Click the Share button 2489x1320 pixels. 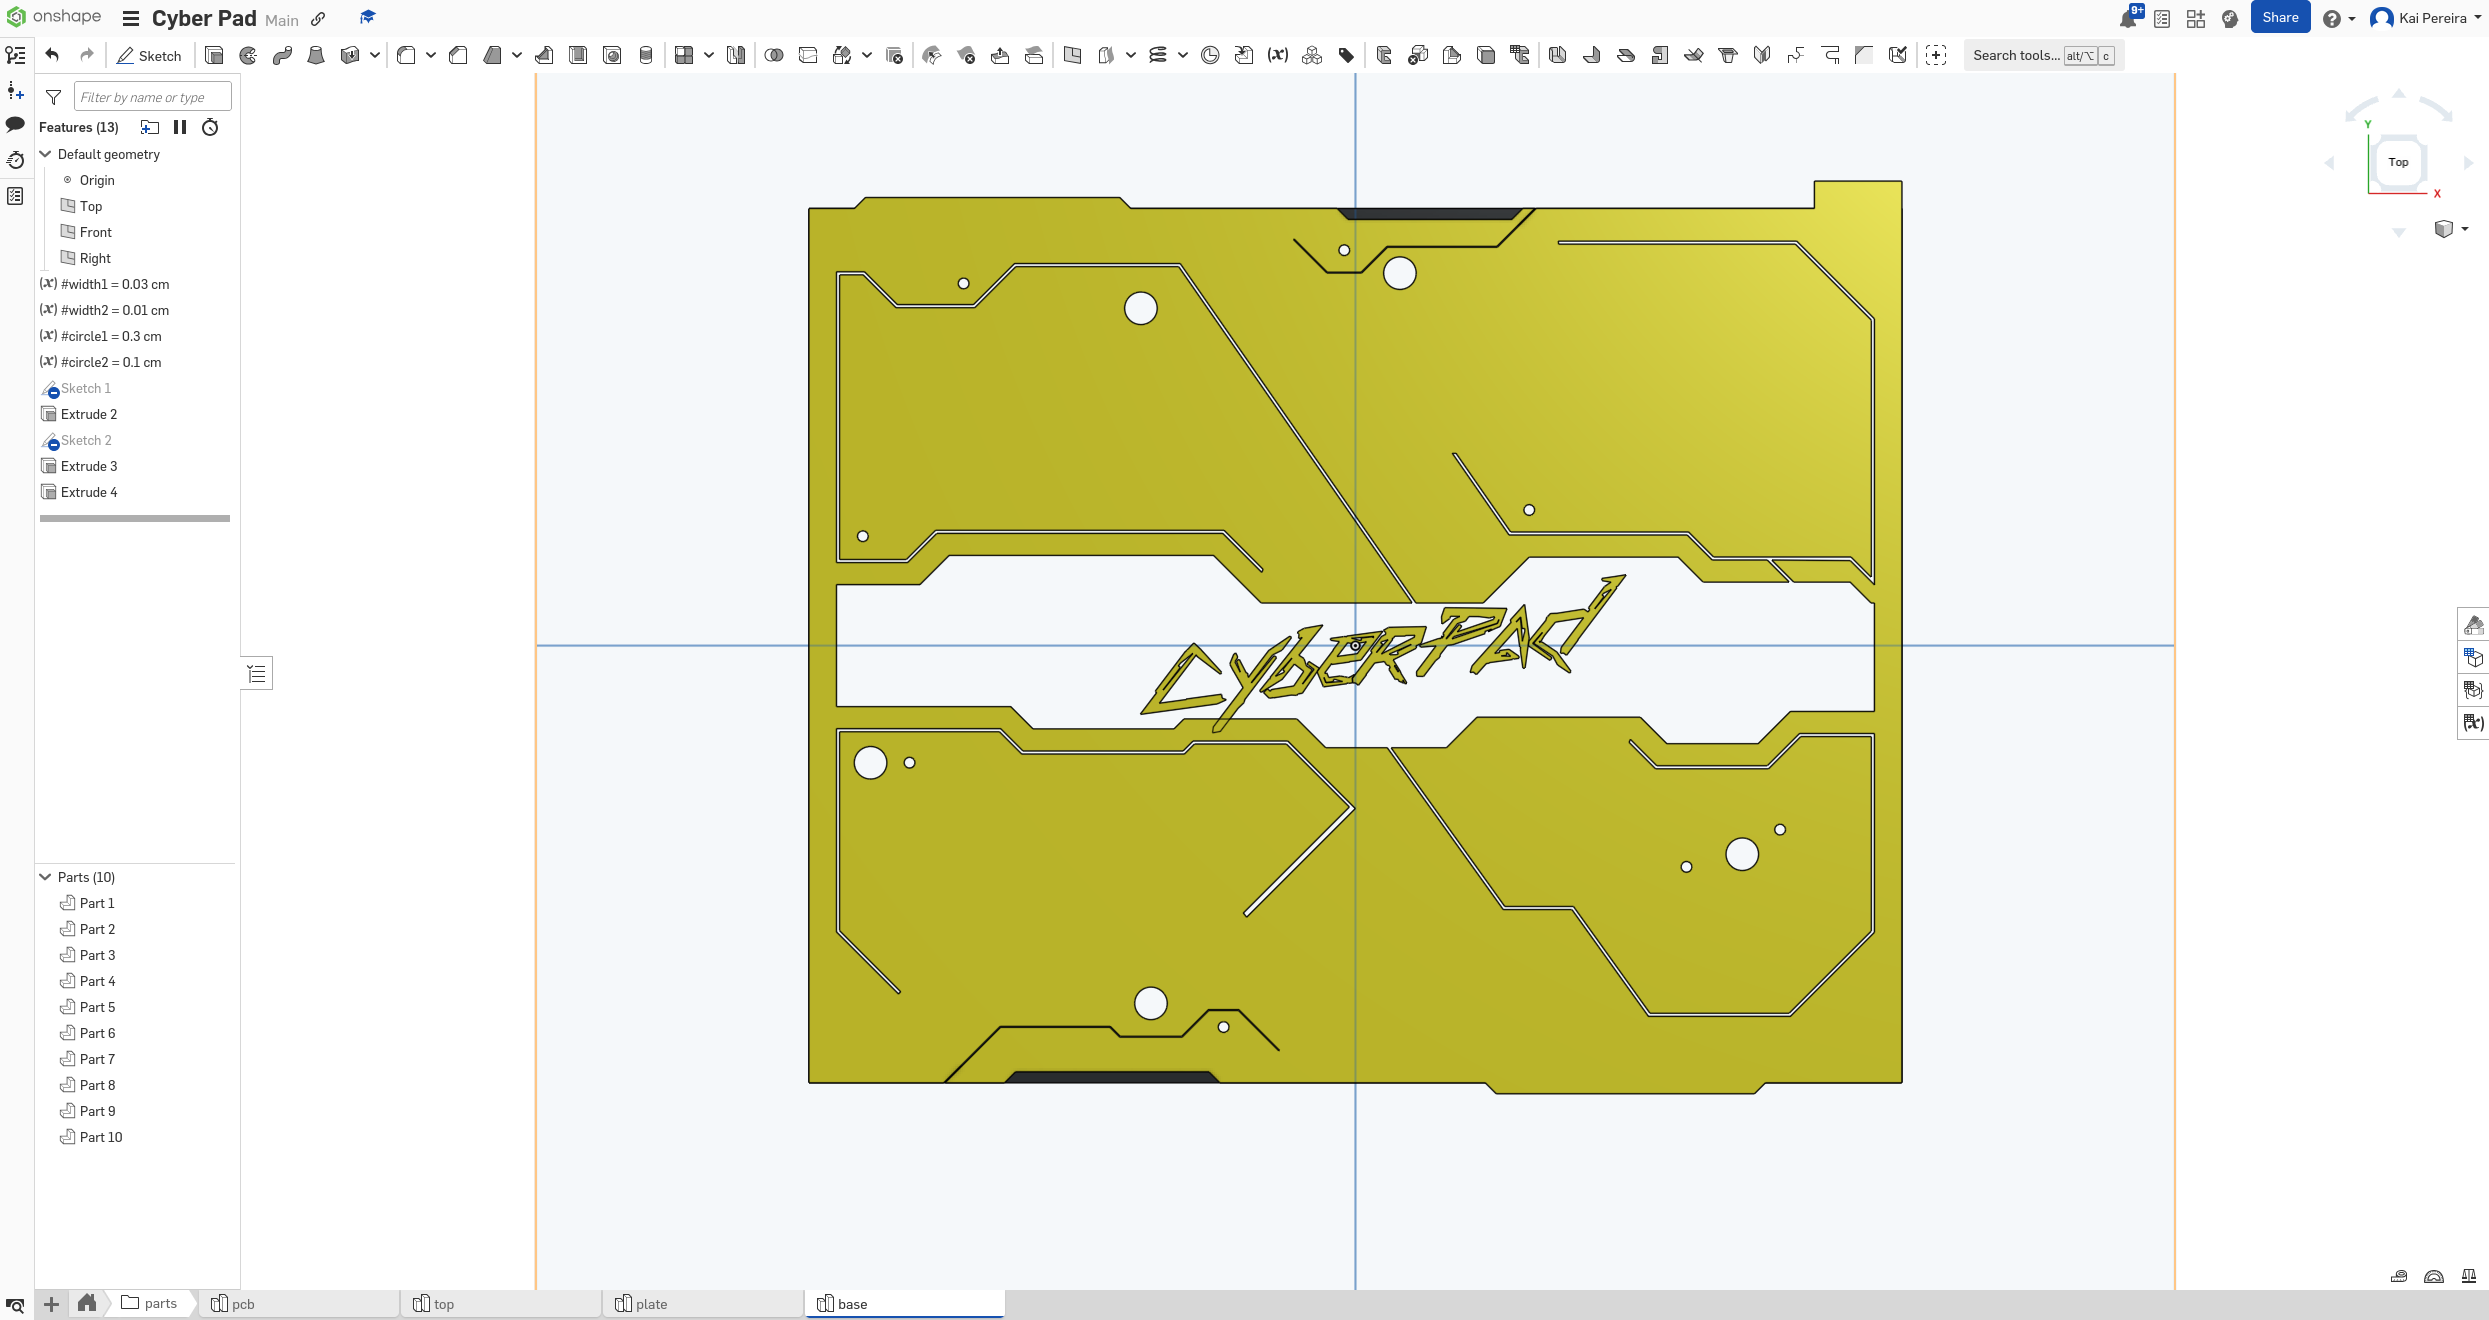(x=2281, y=17)
